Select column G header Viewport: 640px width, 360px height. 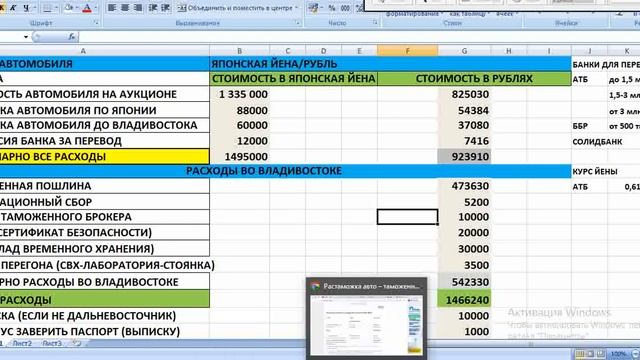464,51
